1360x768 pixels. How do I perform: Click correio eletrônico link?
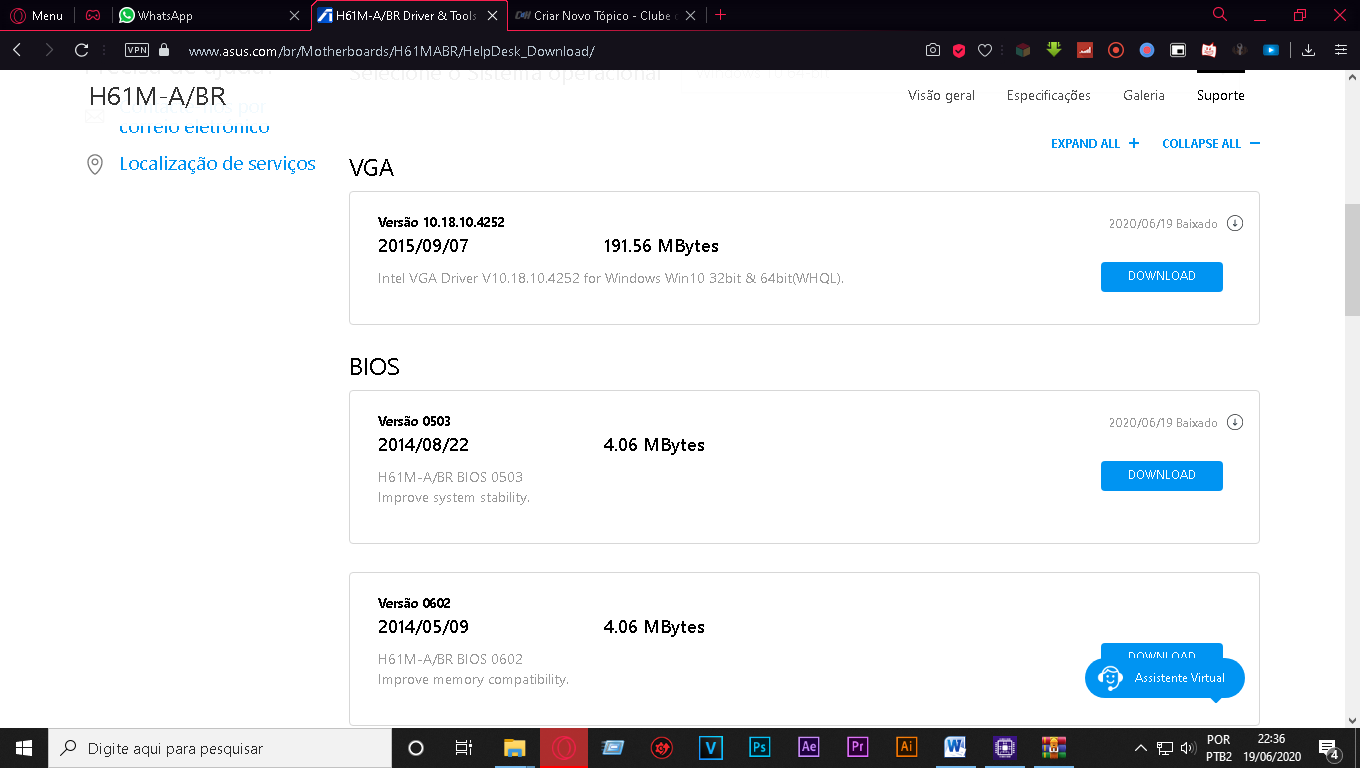coord(194,127)
